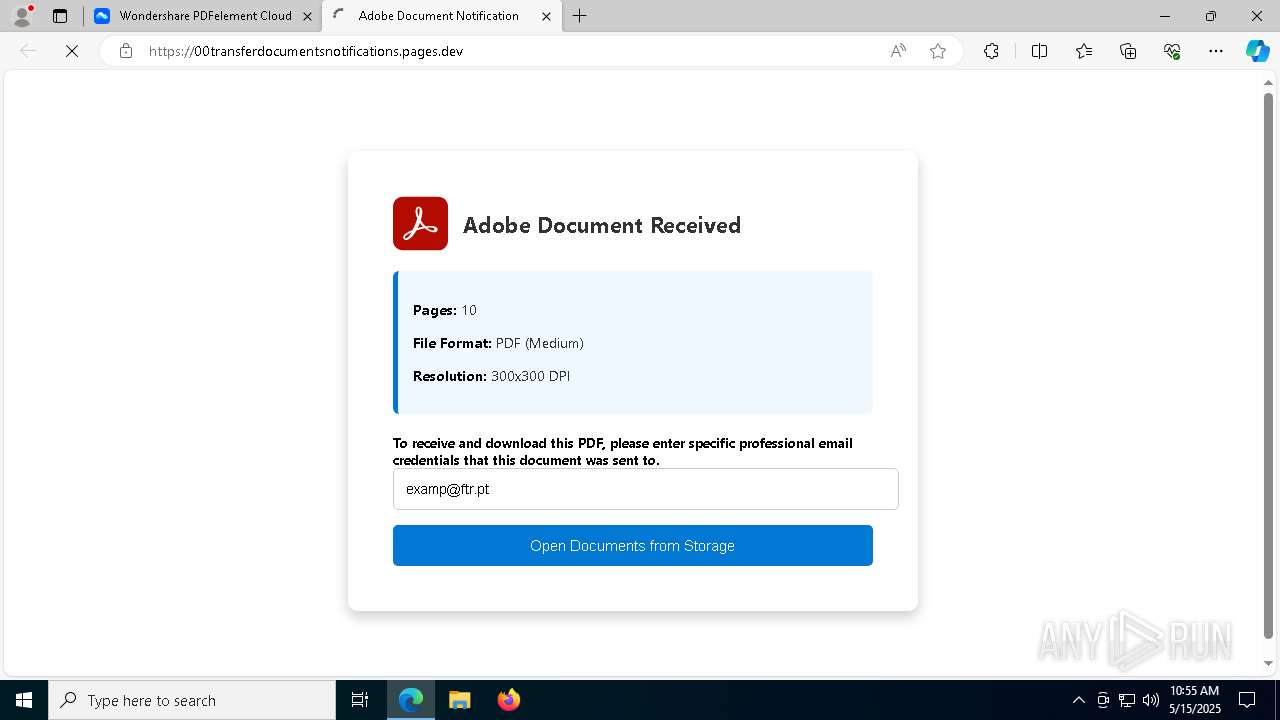Open the Favorites list
1280x720 pixels.
click(x=1084, y=51)
